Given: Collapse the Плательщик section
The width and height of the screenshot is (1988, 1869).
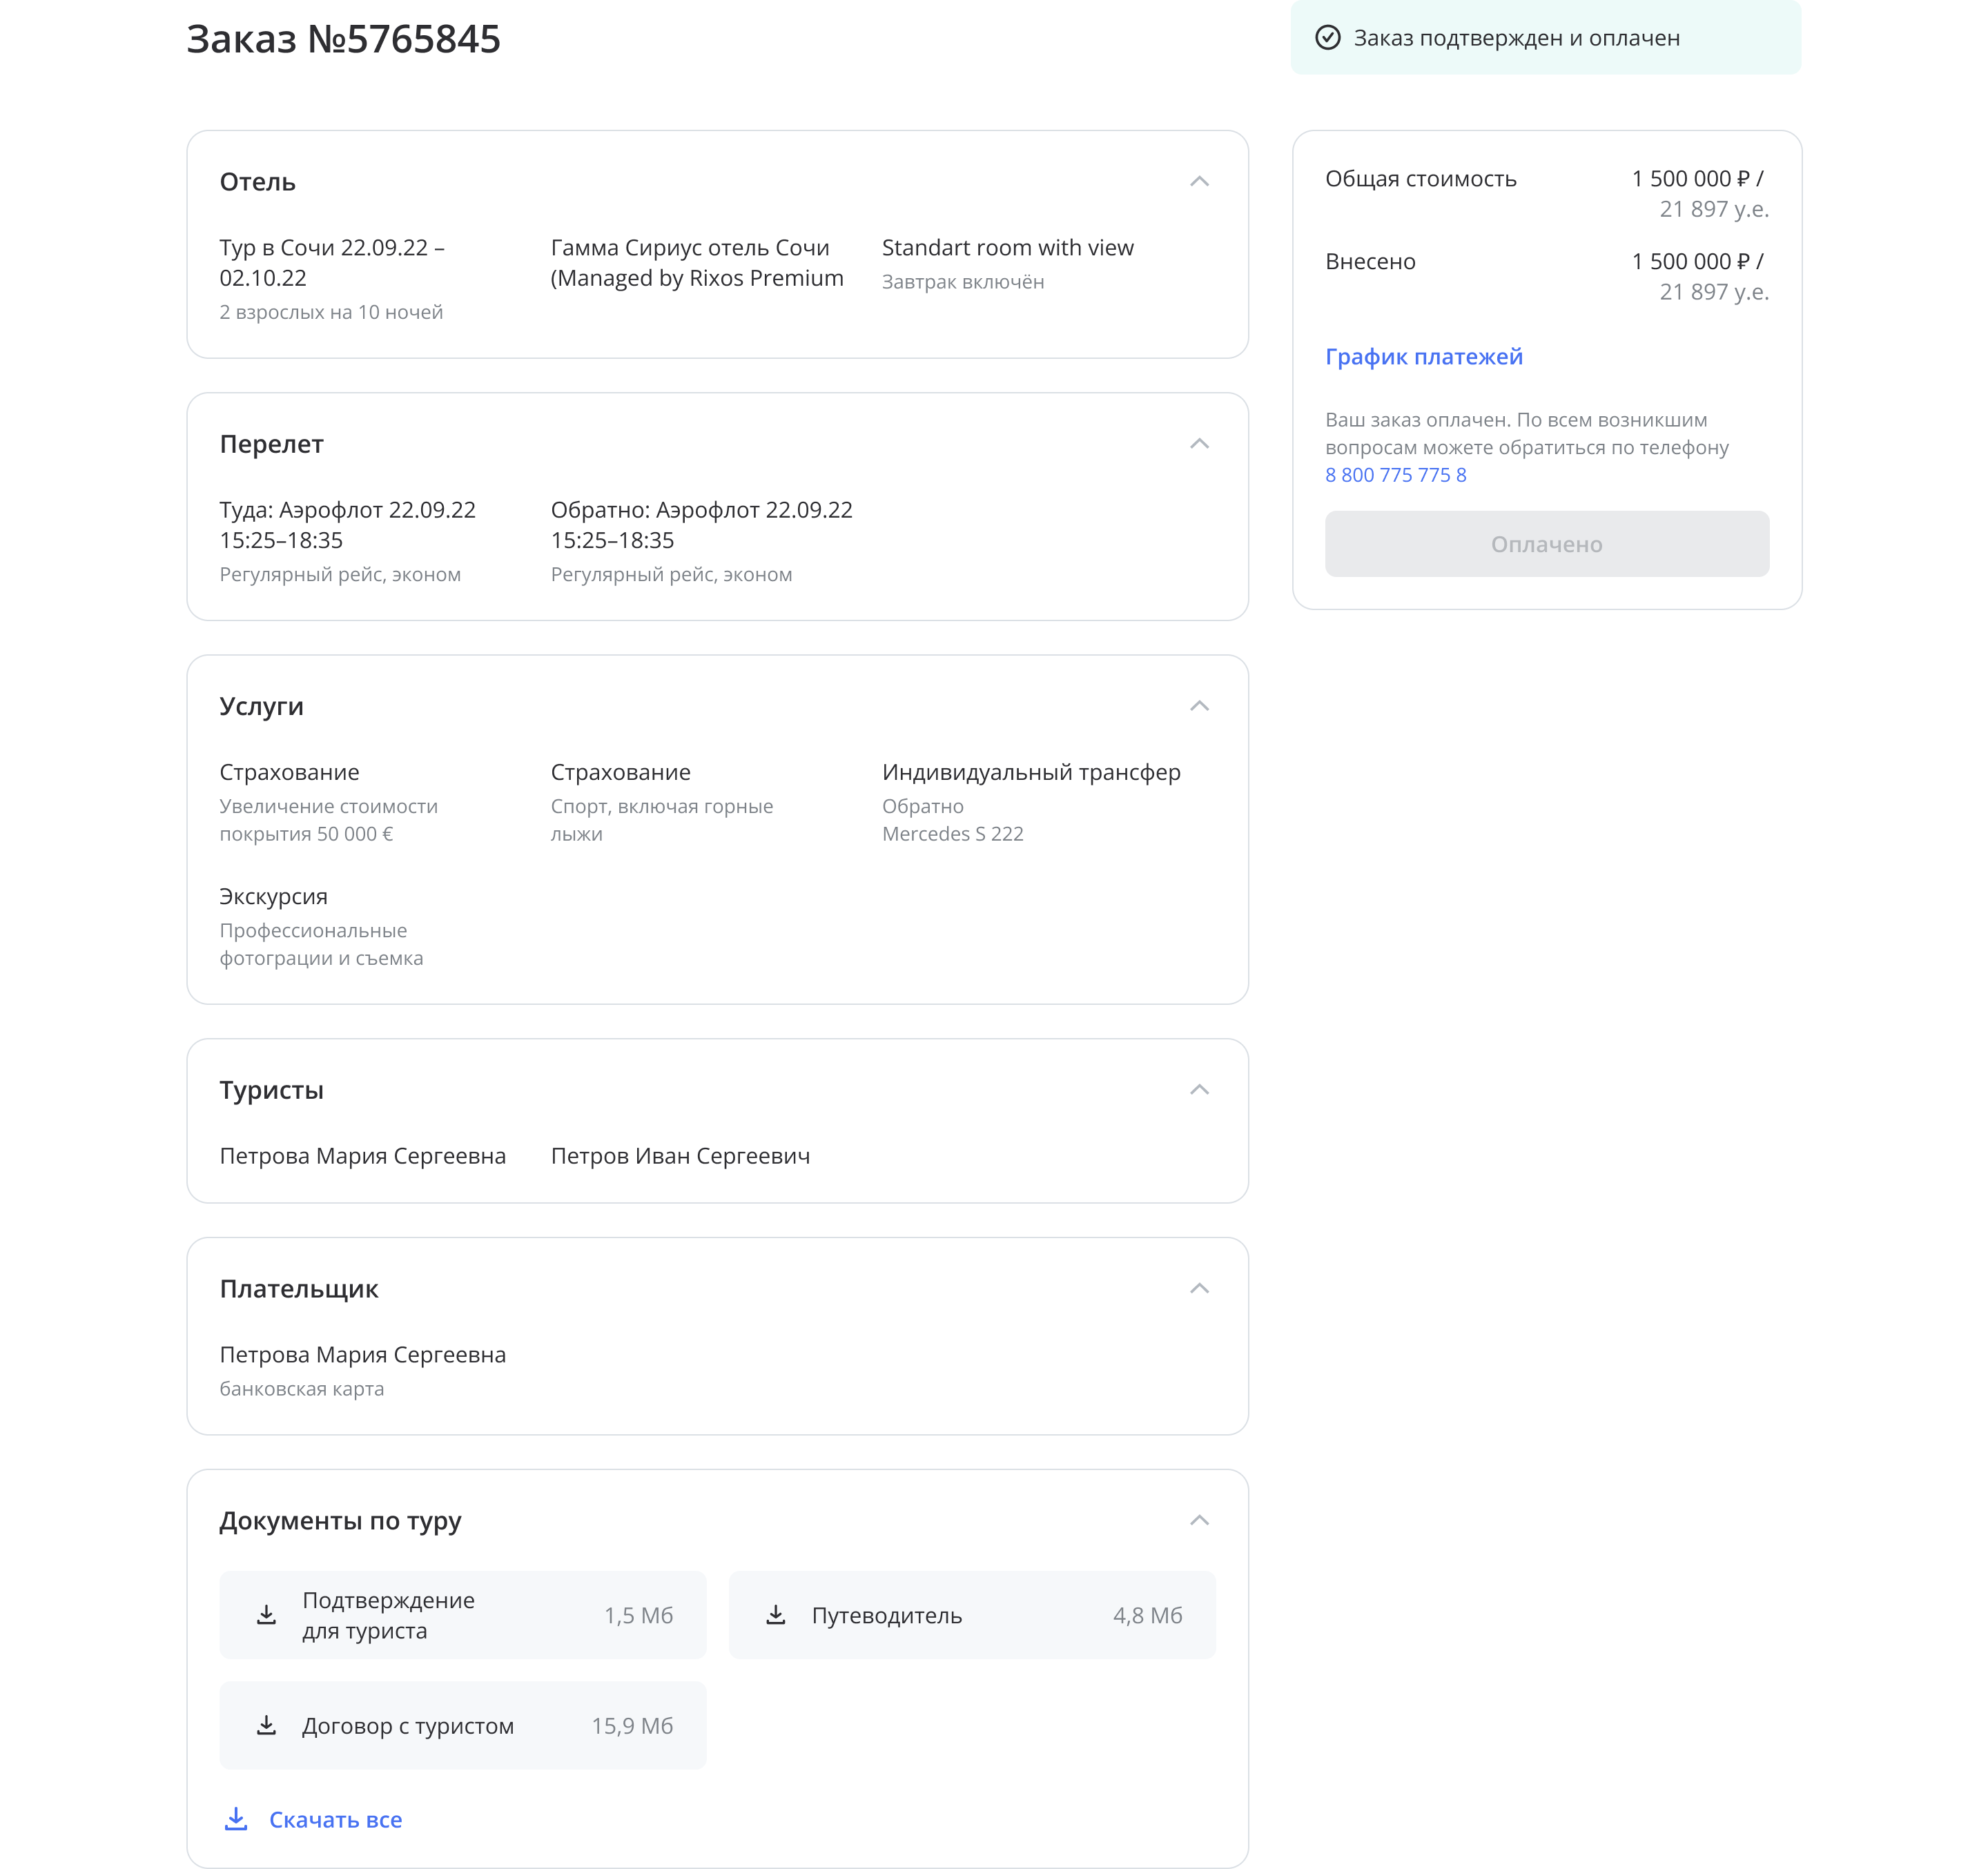Looking at the screenshot, I should tap(1199, 1288).
